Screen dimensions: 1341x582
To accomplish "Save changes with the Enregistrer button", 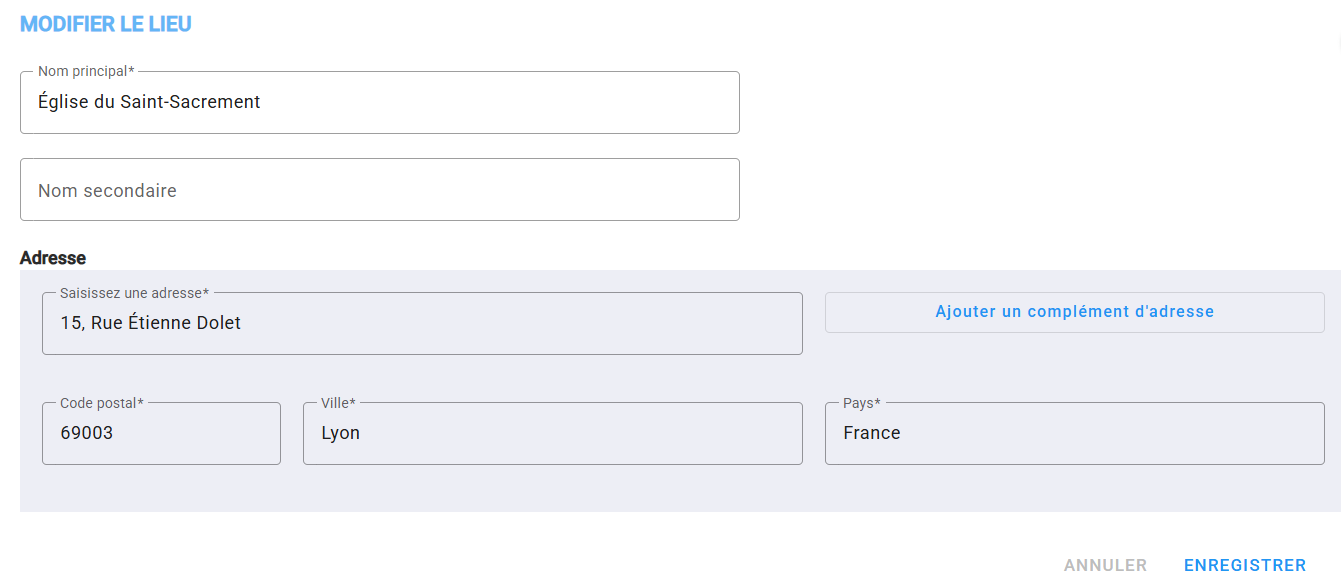I will tap(1245, 565).
